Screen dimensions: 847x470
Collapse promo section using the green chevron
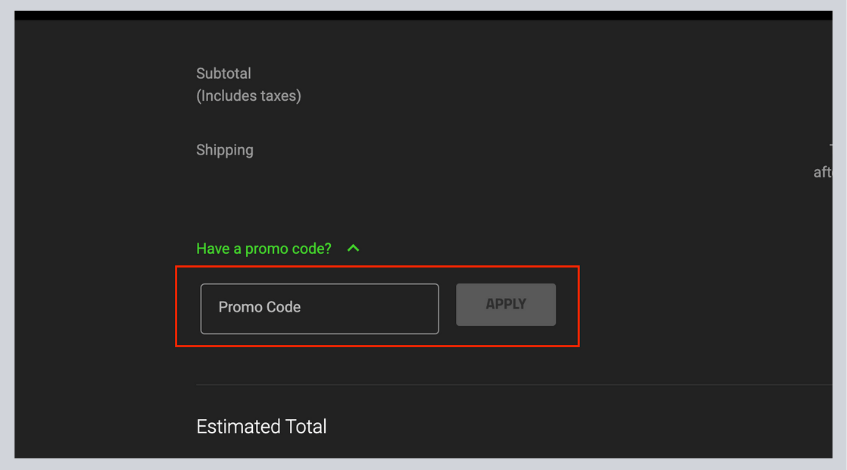[x=353, y=249]
